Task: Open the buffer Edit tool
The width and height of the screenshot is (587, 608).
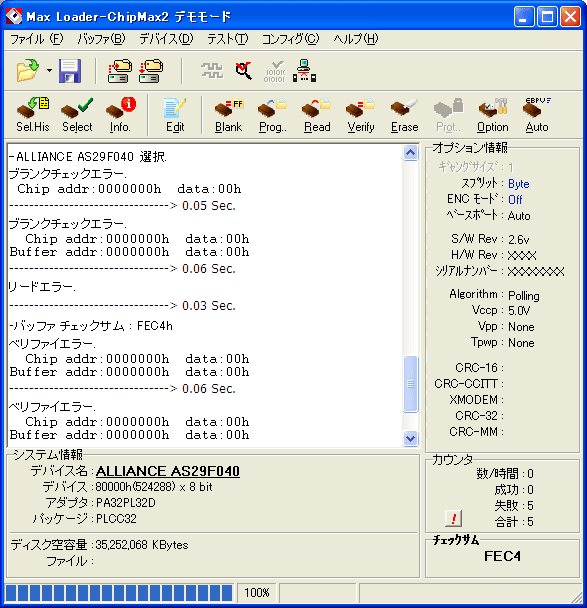Action: pyautogui.click(x=175, y=115)
